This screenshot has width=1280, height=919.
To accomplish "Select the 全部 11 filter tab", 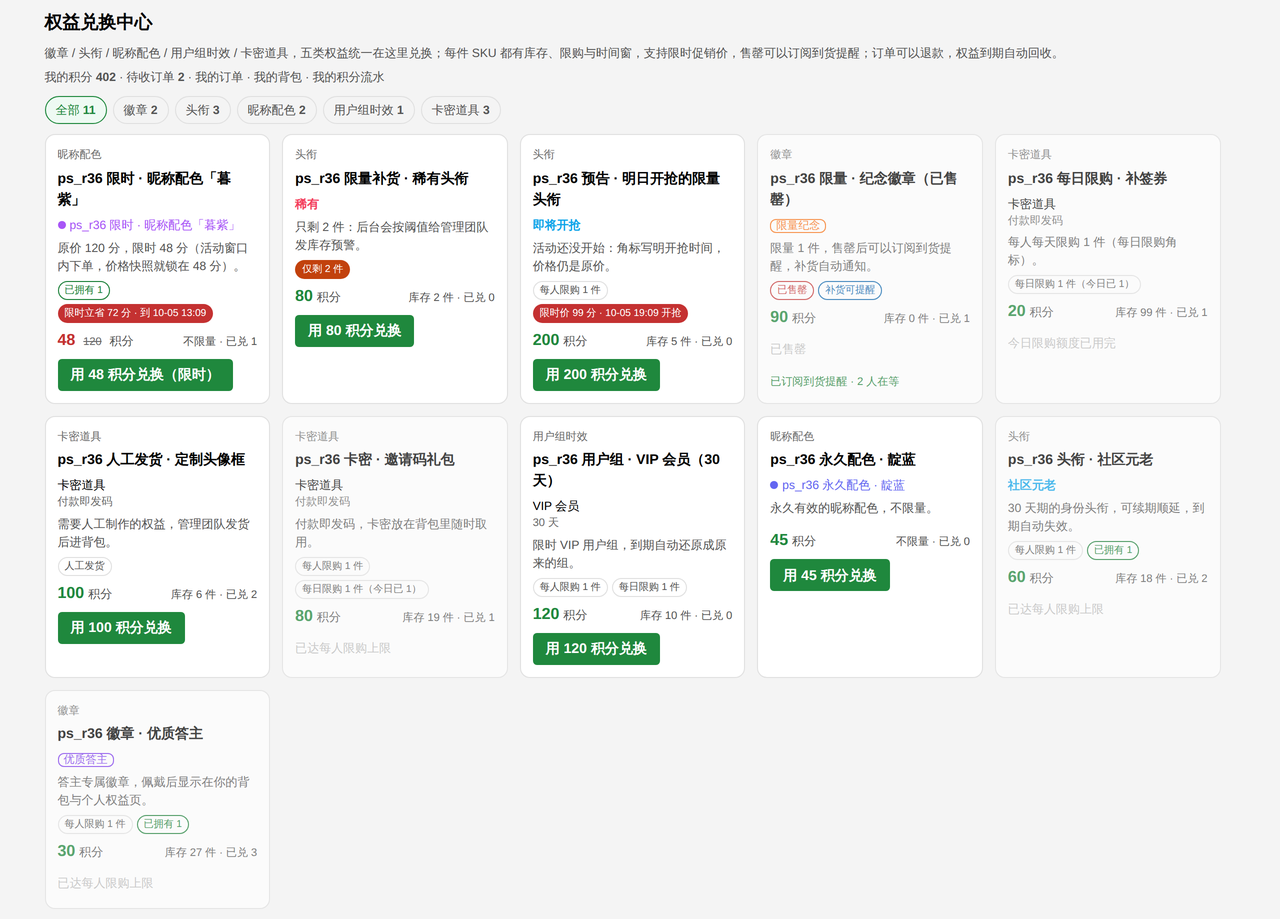I will (x=76, y=110).
